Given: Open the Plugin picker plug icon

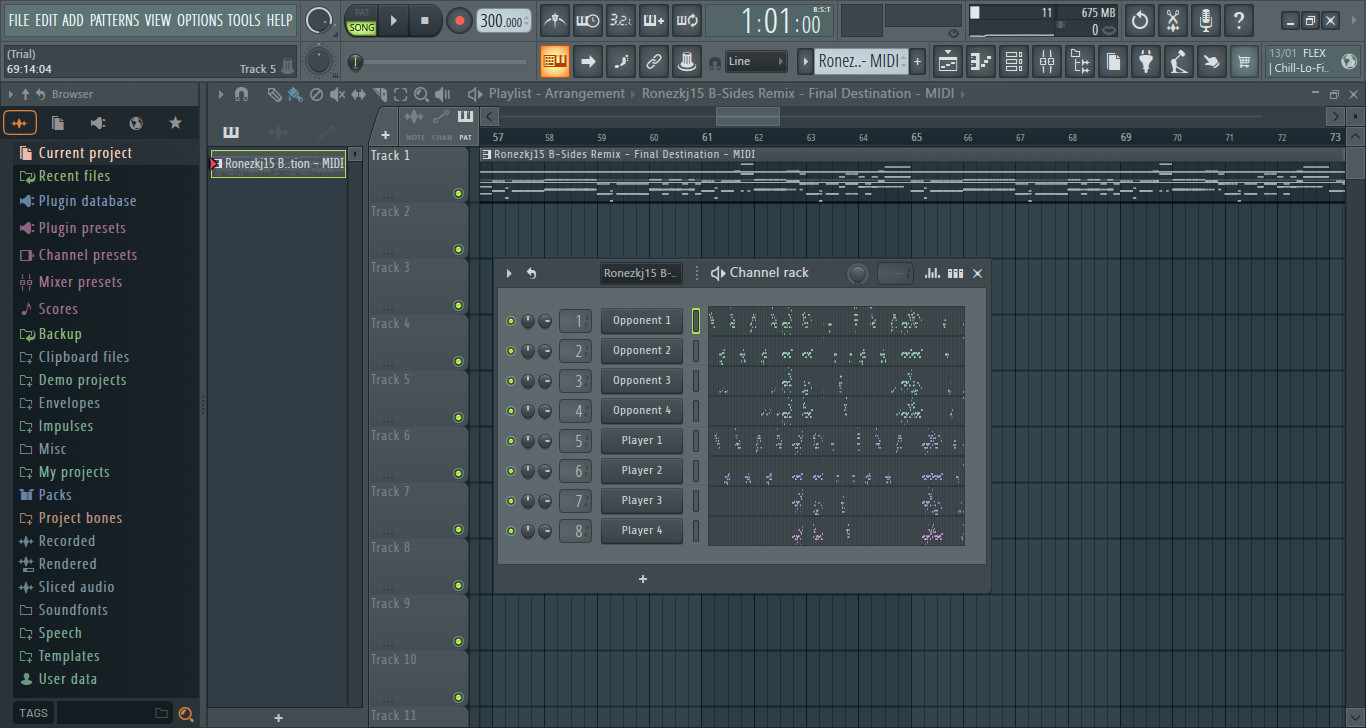Looking at the screenshot, I should point(1146,62).
